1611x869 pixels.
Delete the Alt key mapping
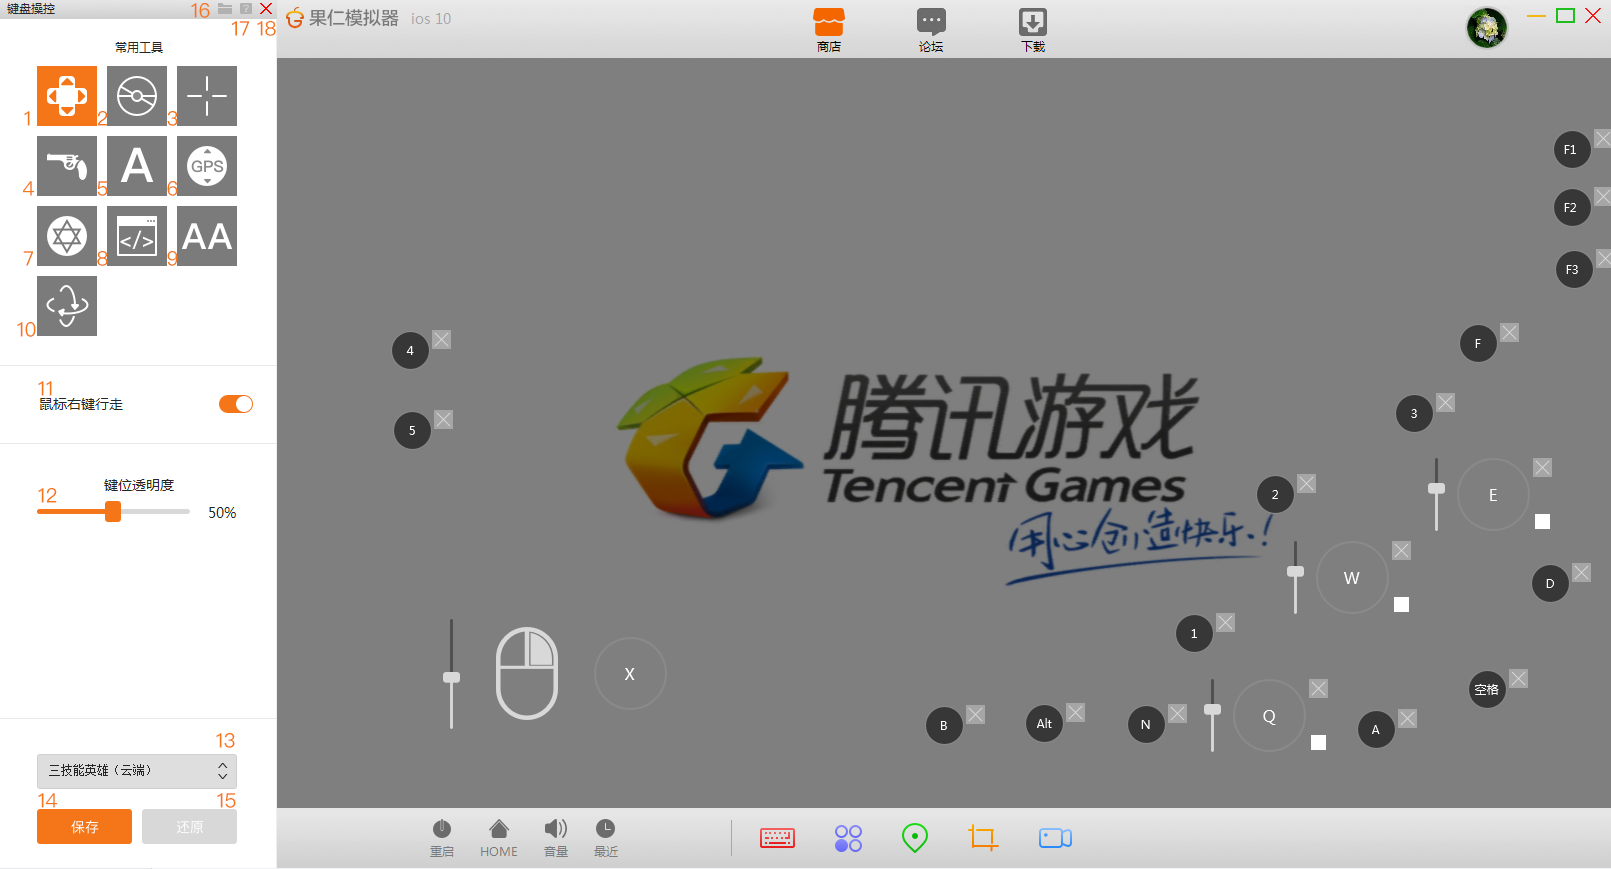[1075, 713]
